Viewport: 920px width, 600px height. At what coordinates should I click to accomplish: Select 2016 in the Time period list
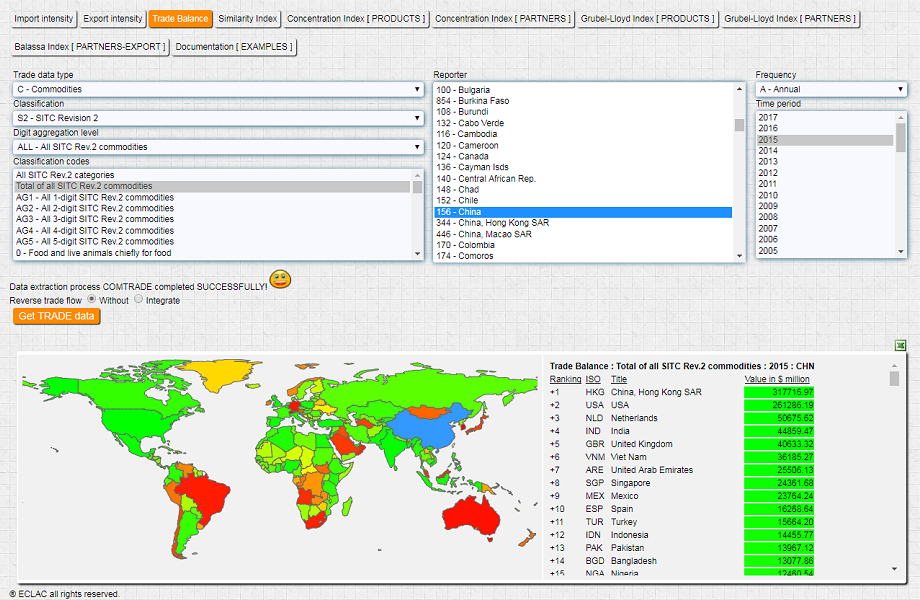point(768,129)
